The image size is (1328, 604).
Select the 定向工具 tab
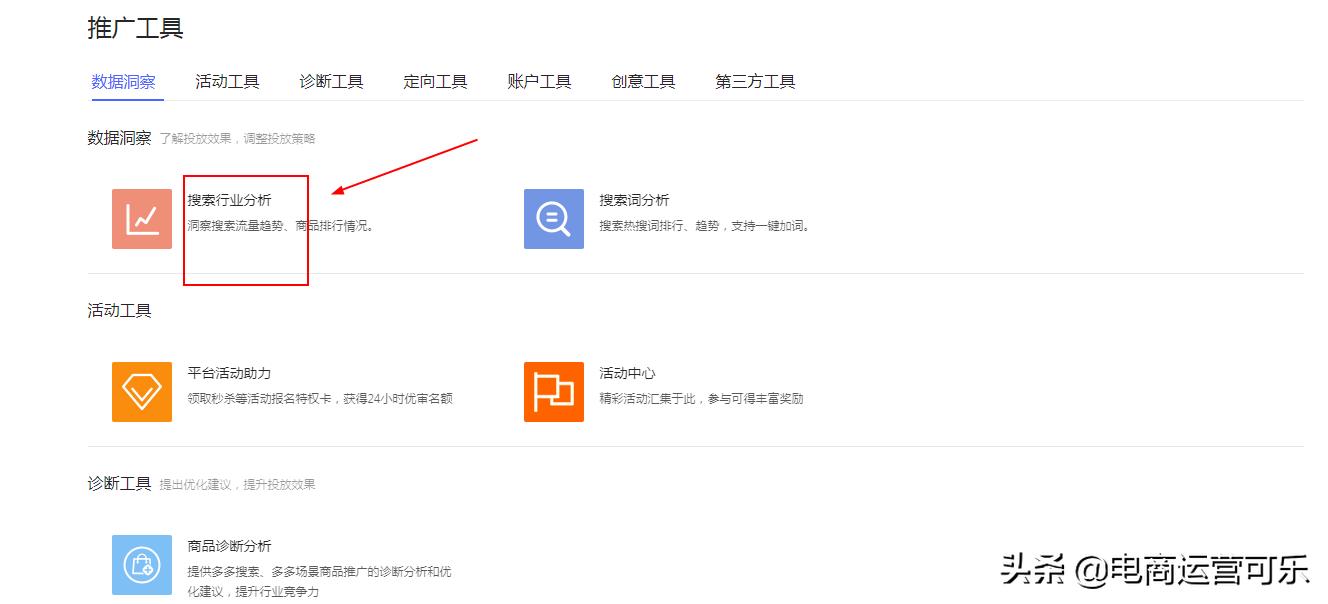coord(434,82)
